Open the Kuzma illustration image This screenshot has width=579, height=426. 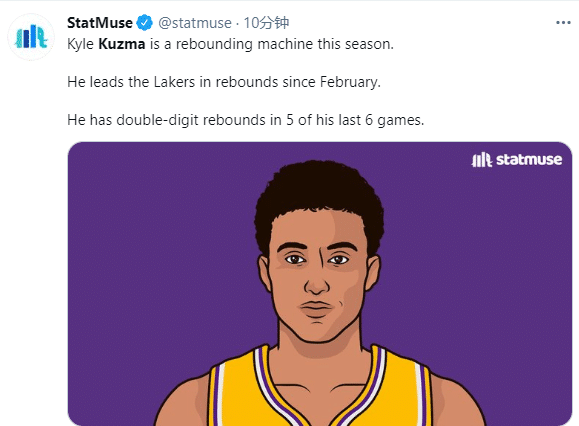[x=320, y=284]
